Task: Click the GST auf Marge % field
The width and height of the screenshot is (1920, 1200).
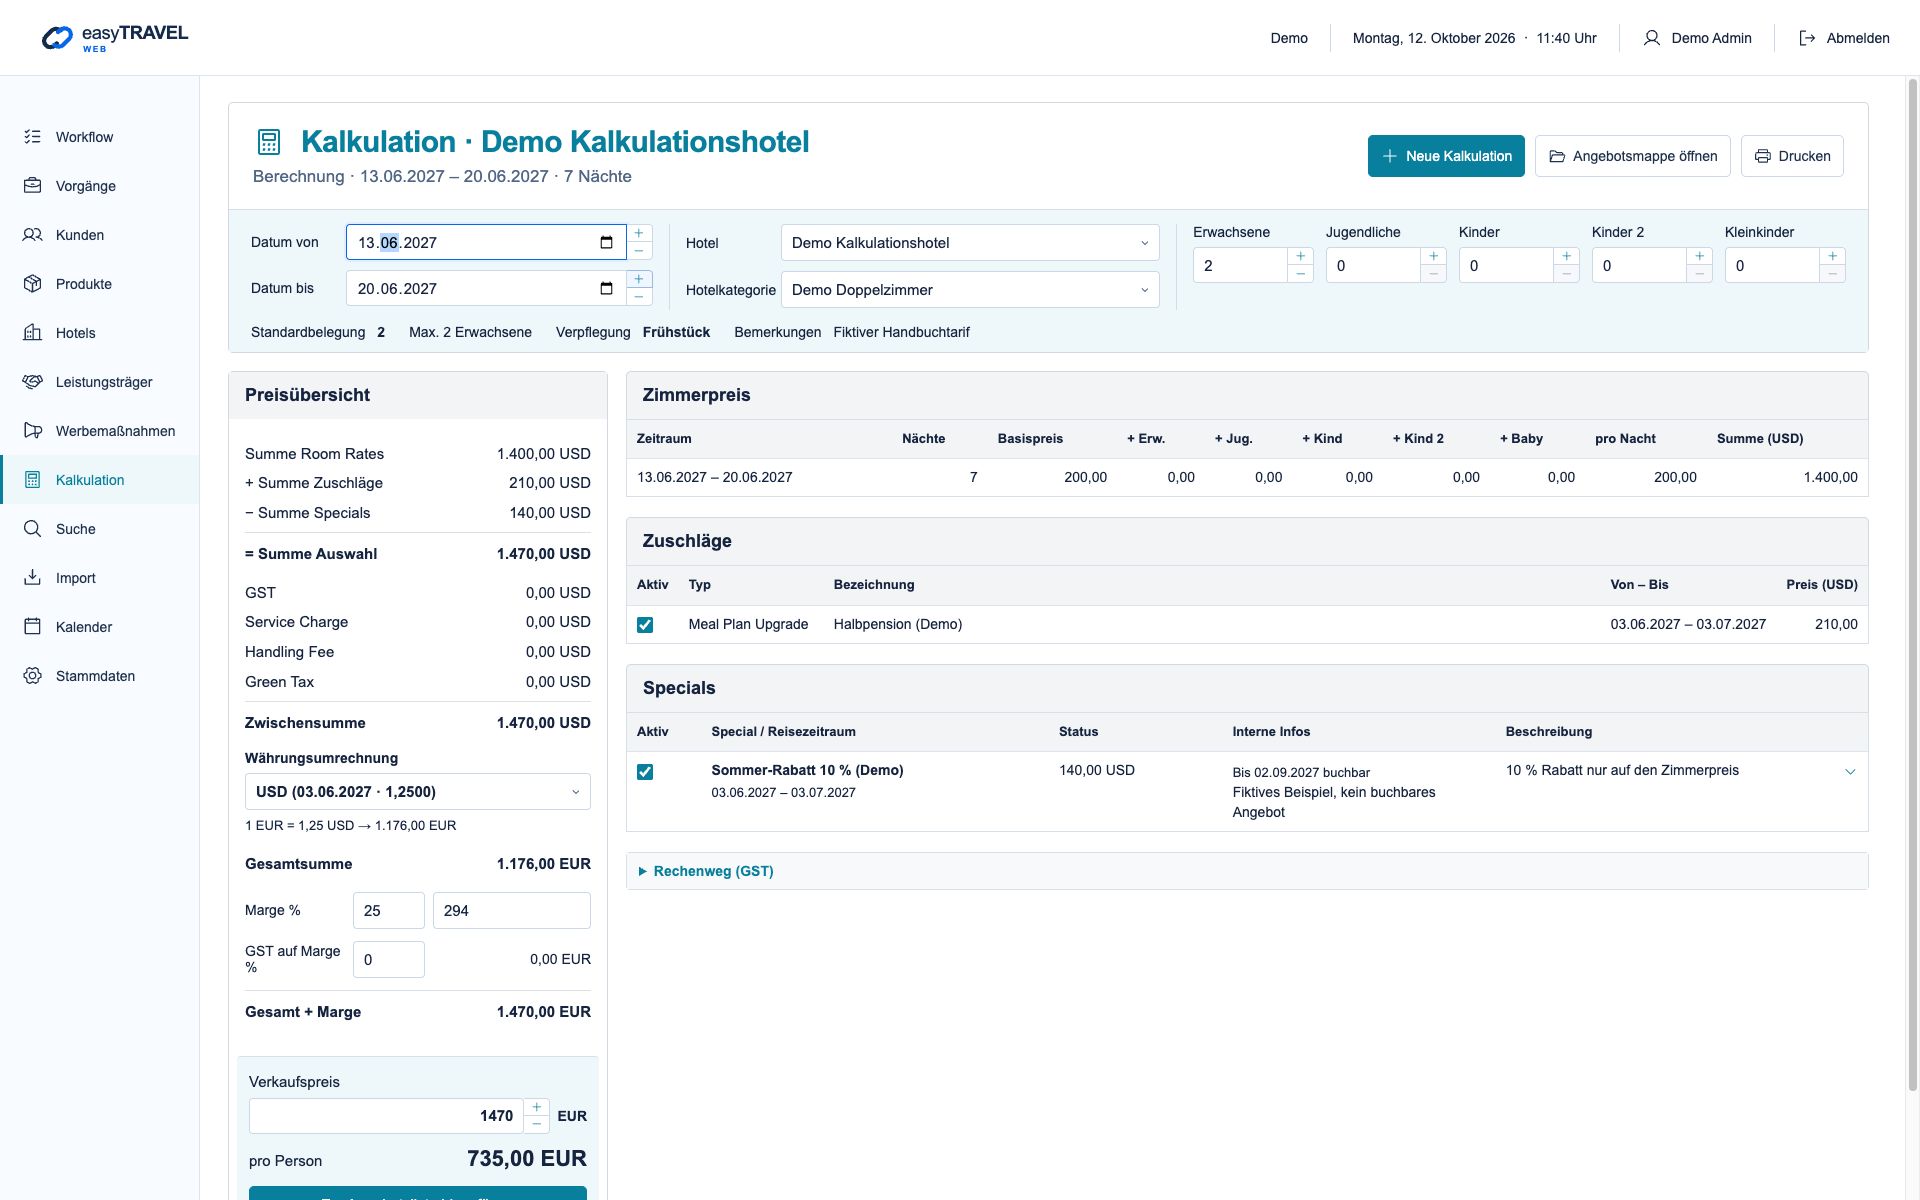Action: 389,960
